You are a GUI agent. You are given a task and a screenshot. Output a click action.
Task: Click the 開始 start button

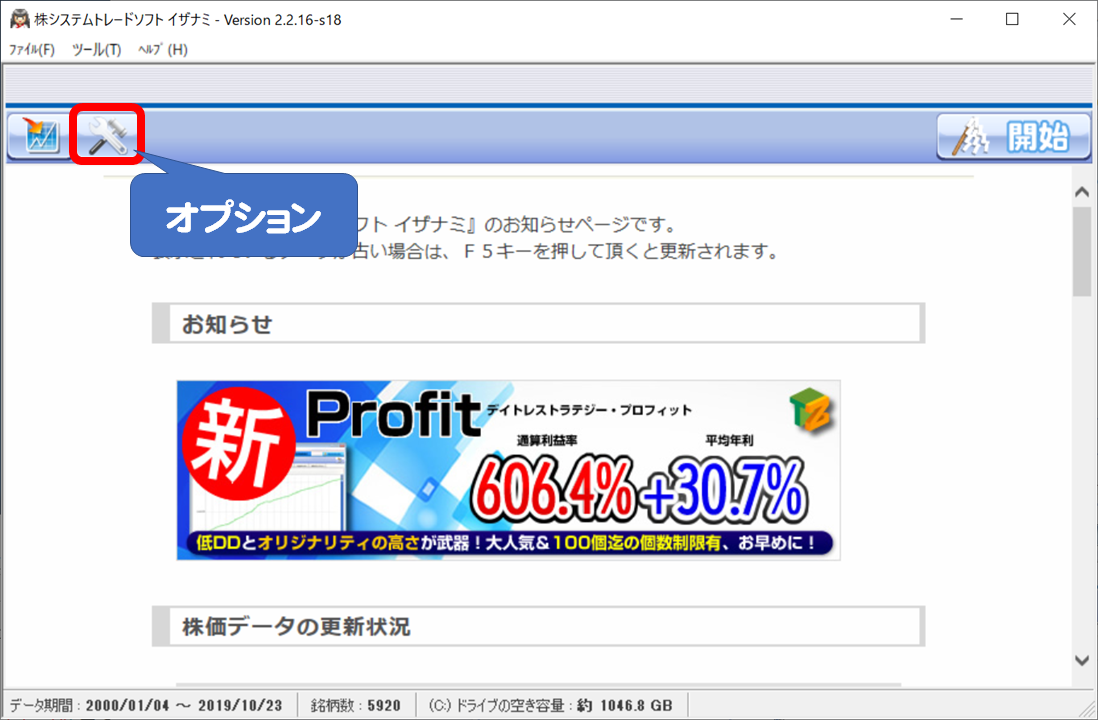click(x=1013, y=136)
